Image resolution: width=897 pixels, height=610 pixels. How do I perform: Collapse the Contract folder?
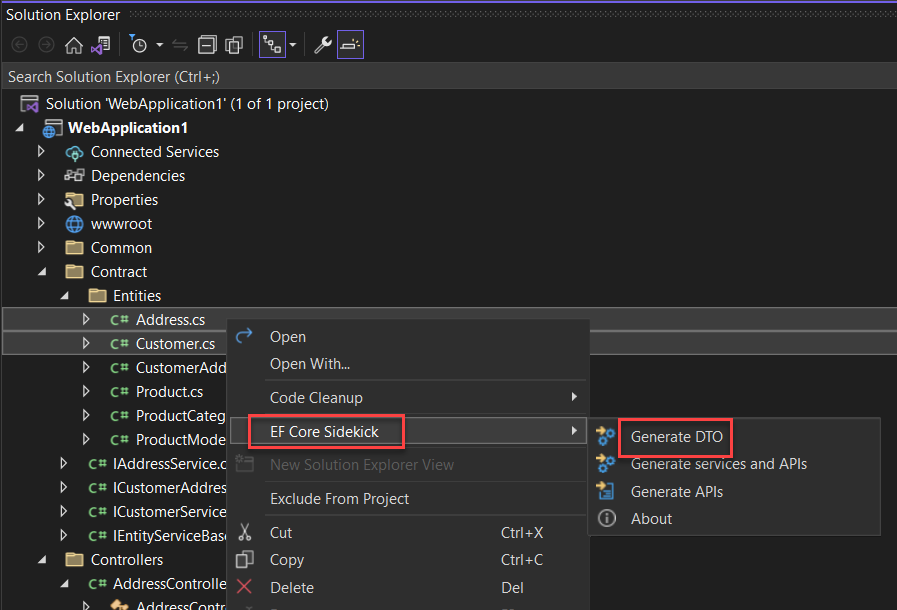(42, 272)
